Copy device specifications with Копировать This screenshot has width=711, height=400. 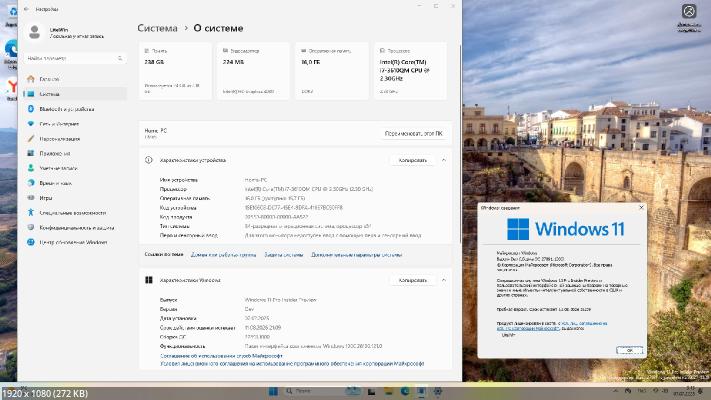click(x=412, y=160)
